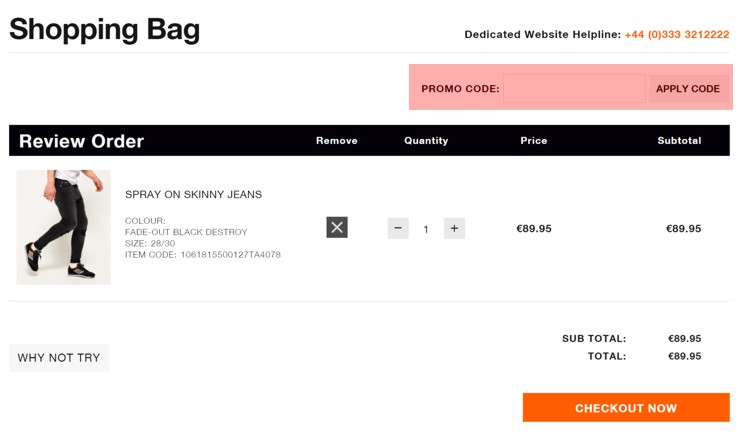Click the Remove column header

pyautogui.click(x=336, y=141)
